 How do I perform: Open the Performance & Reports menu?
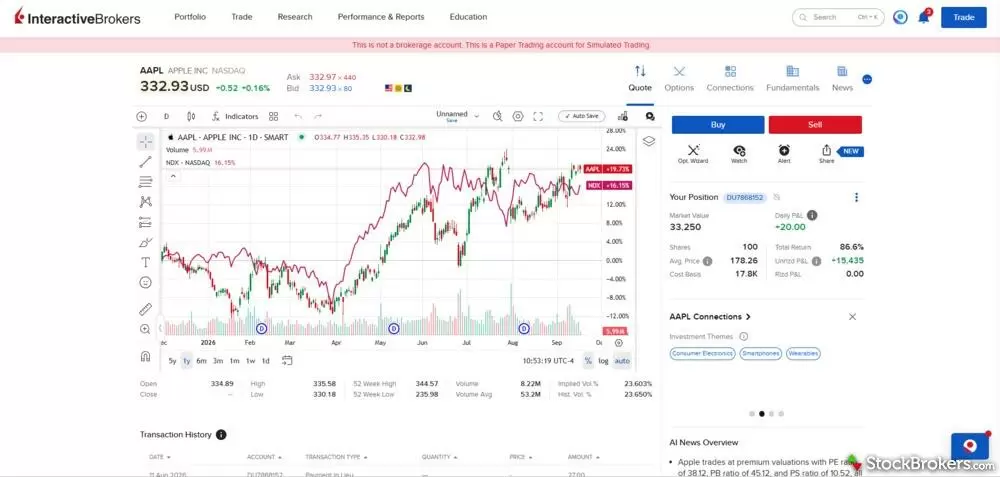[381, 17]
